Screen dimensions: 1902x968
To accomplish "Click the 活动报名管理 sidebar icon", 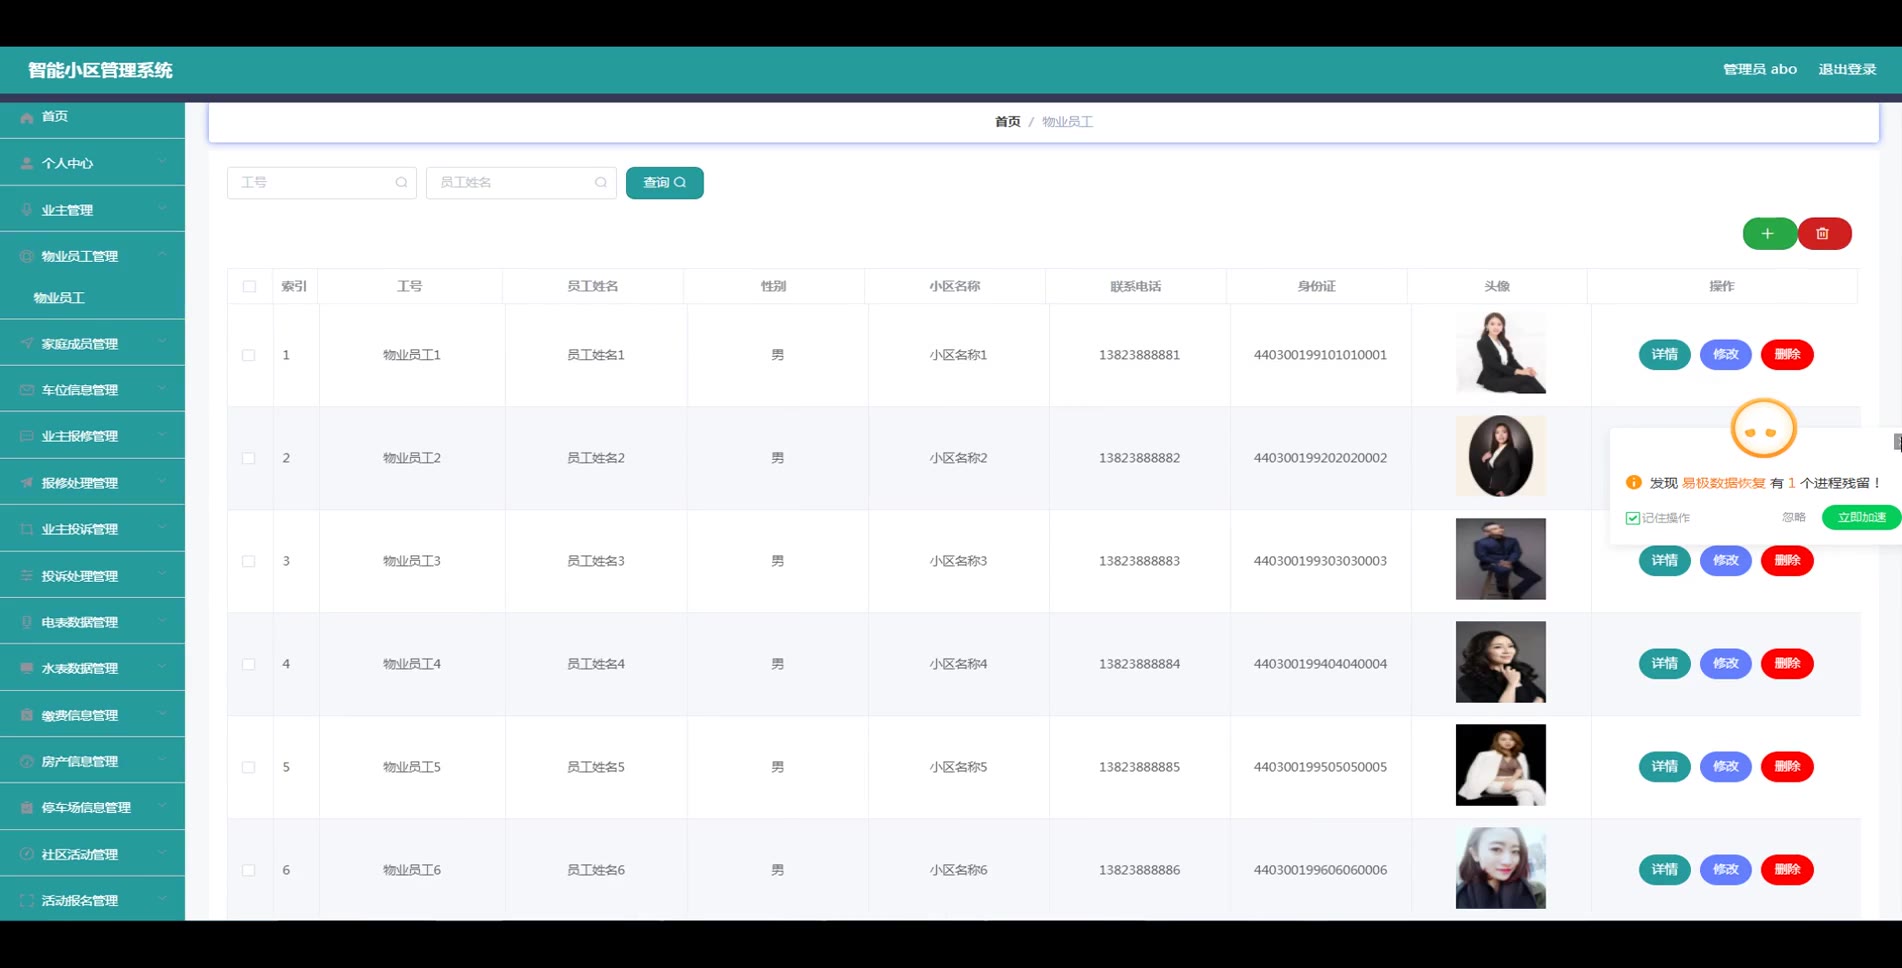I will click(x=27, y=900).
